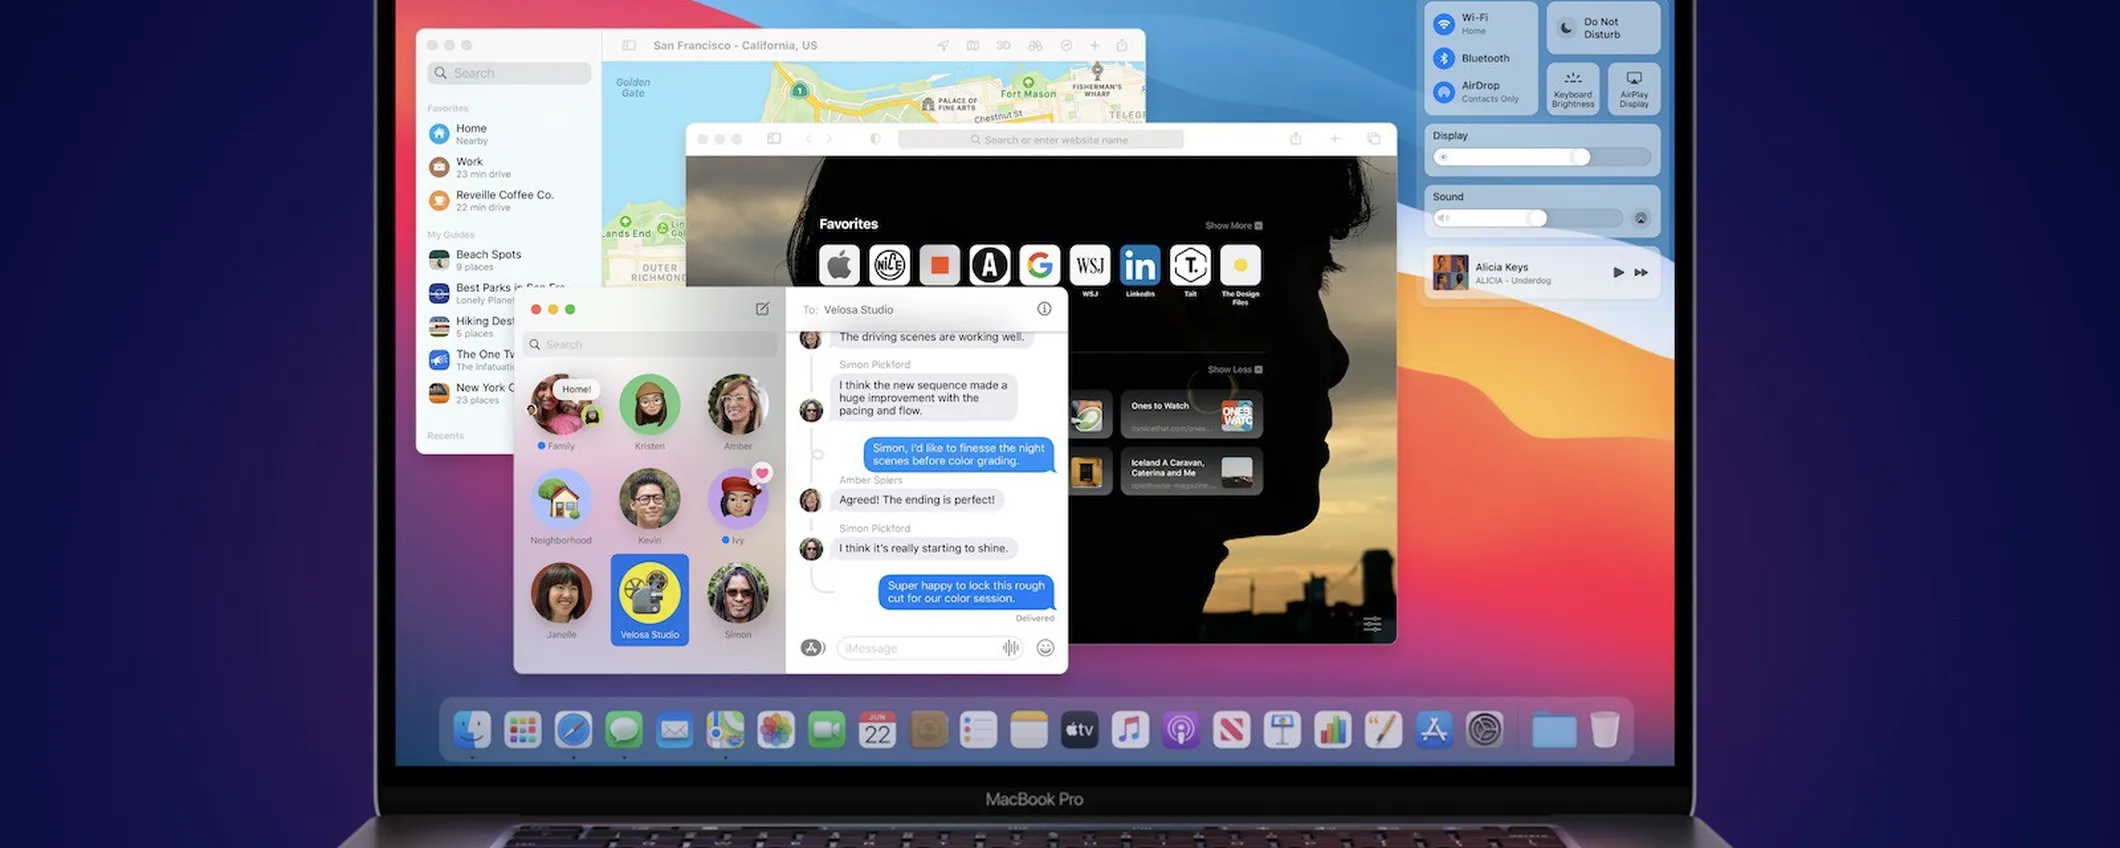Collapse reading list with Show Less
Screen dimensions: 2120x848
click(x=1235, y=370)
